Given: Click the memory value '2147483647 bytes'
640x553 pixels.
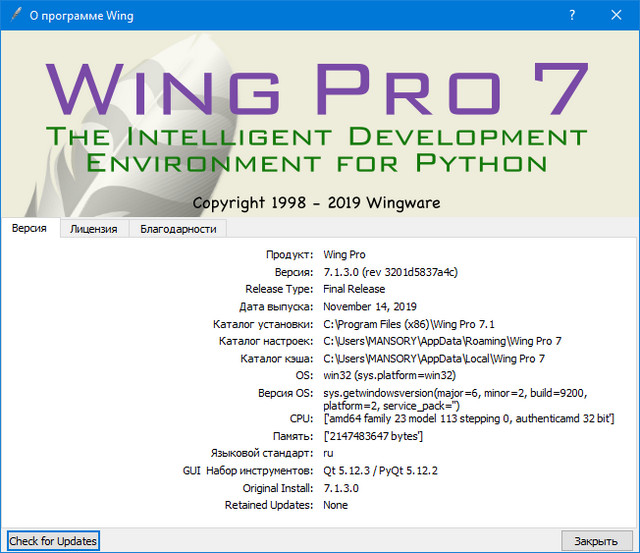Looking at the screenshot, I should (373, 436).
